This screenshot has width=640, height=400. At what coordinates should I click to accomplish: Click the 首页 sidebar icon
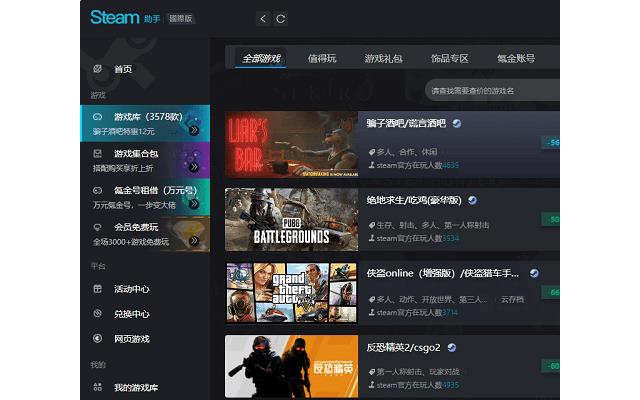[98, 69]
